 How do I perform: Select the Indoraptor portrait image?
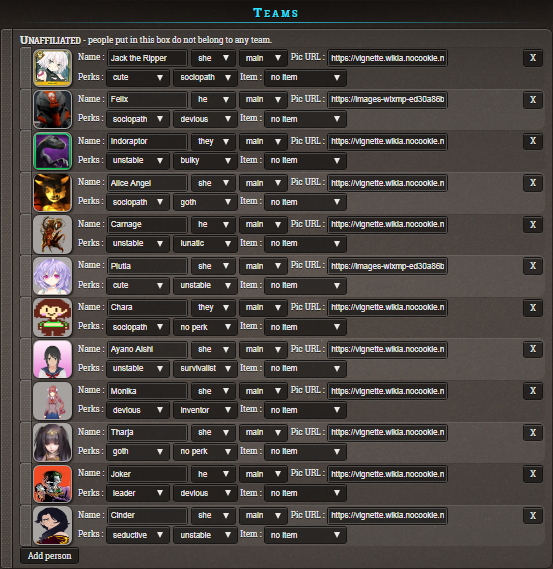pyautogui.click(x=53, y=151)
